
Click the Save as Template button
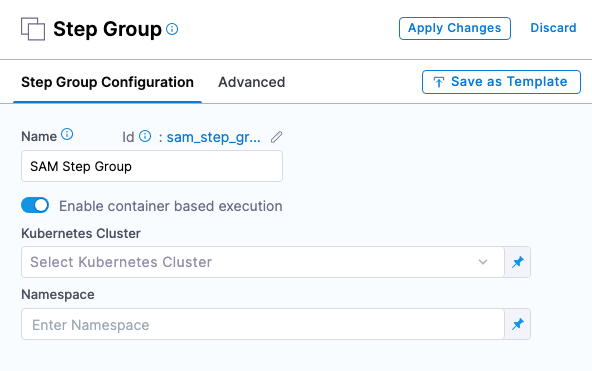(x=501, y=82)
